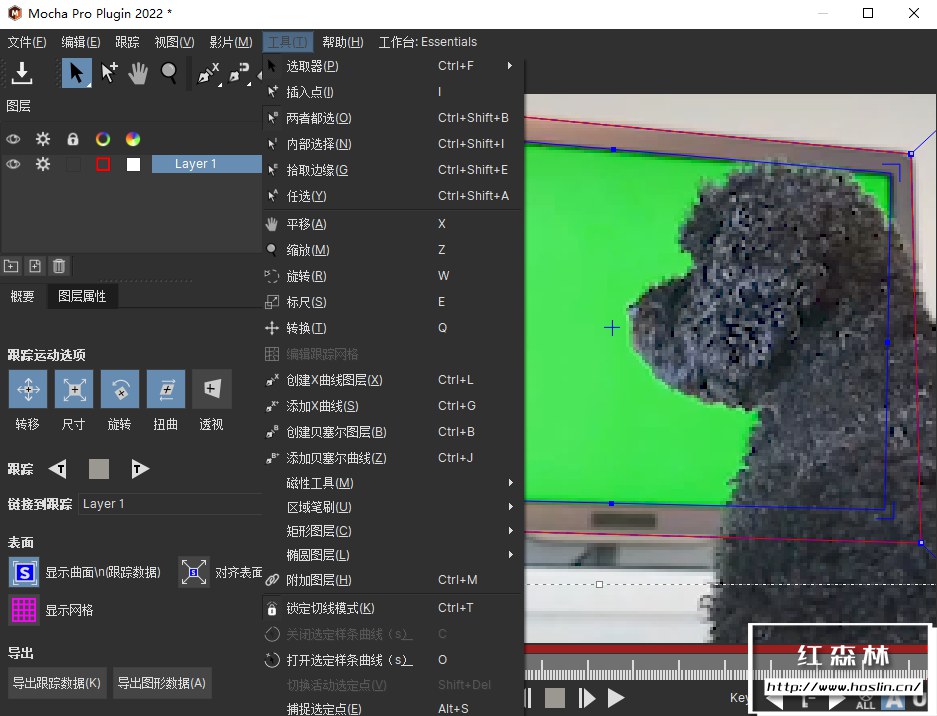Open the Clip import icon below the menu bar
937x716 pixels.
22,72
